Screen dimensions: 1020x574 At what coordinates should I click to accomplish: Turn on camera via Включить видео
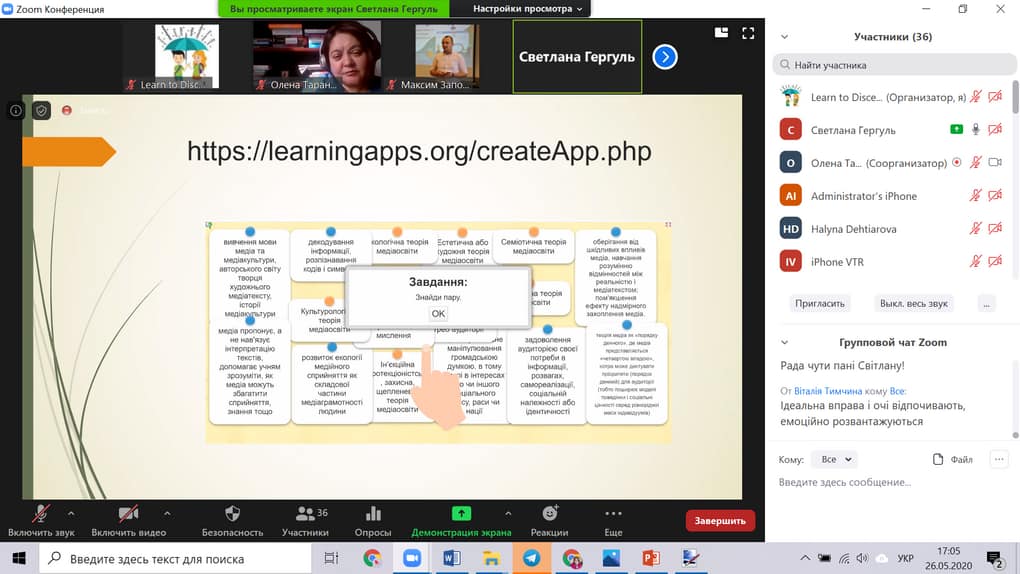(129, 520)
